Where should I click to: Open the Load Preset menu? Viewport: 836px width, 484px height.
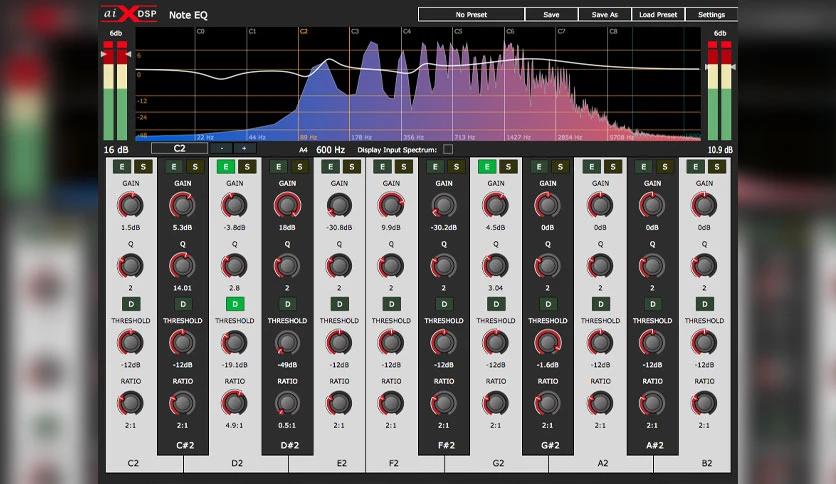658,15
